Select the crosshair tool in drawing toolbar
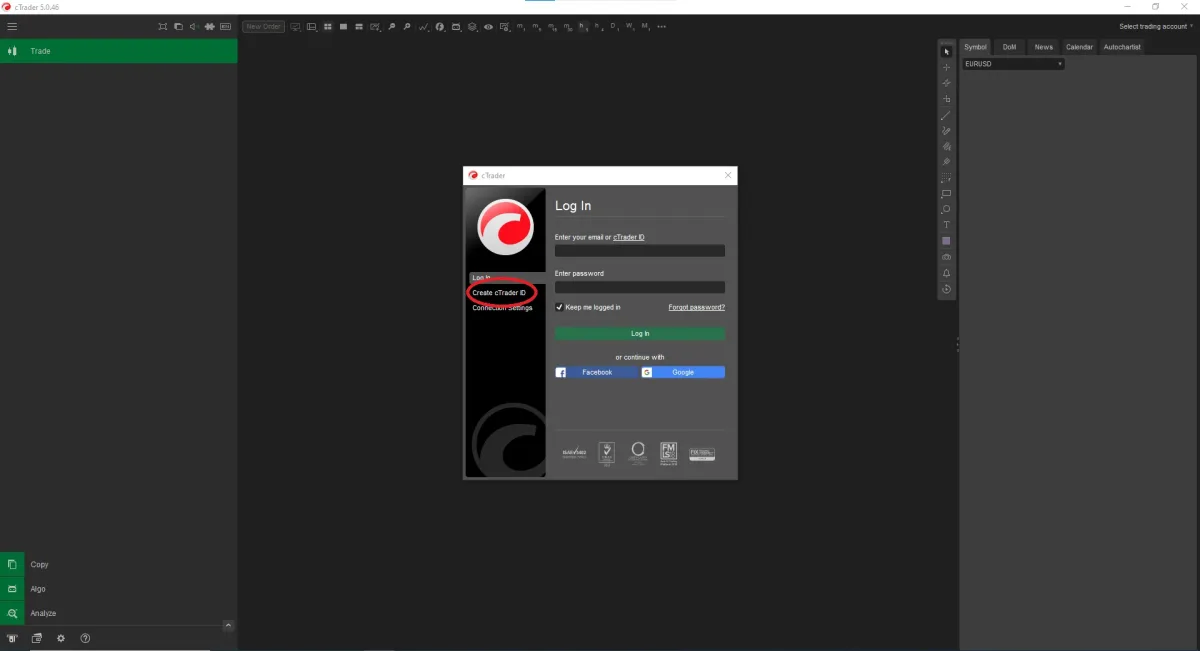The height and width of the screenshot is (651, 1200). click(x=947, y=67)
